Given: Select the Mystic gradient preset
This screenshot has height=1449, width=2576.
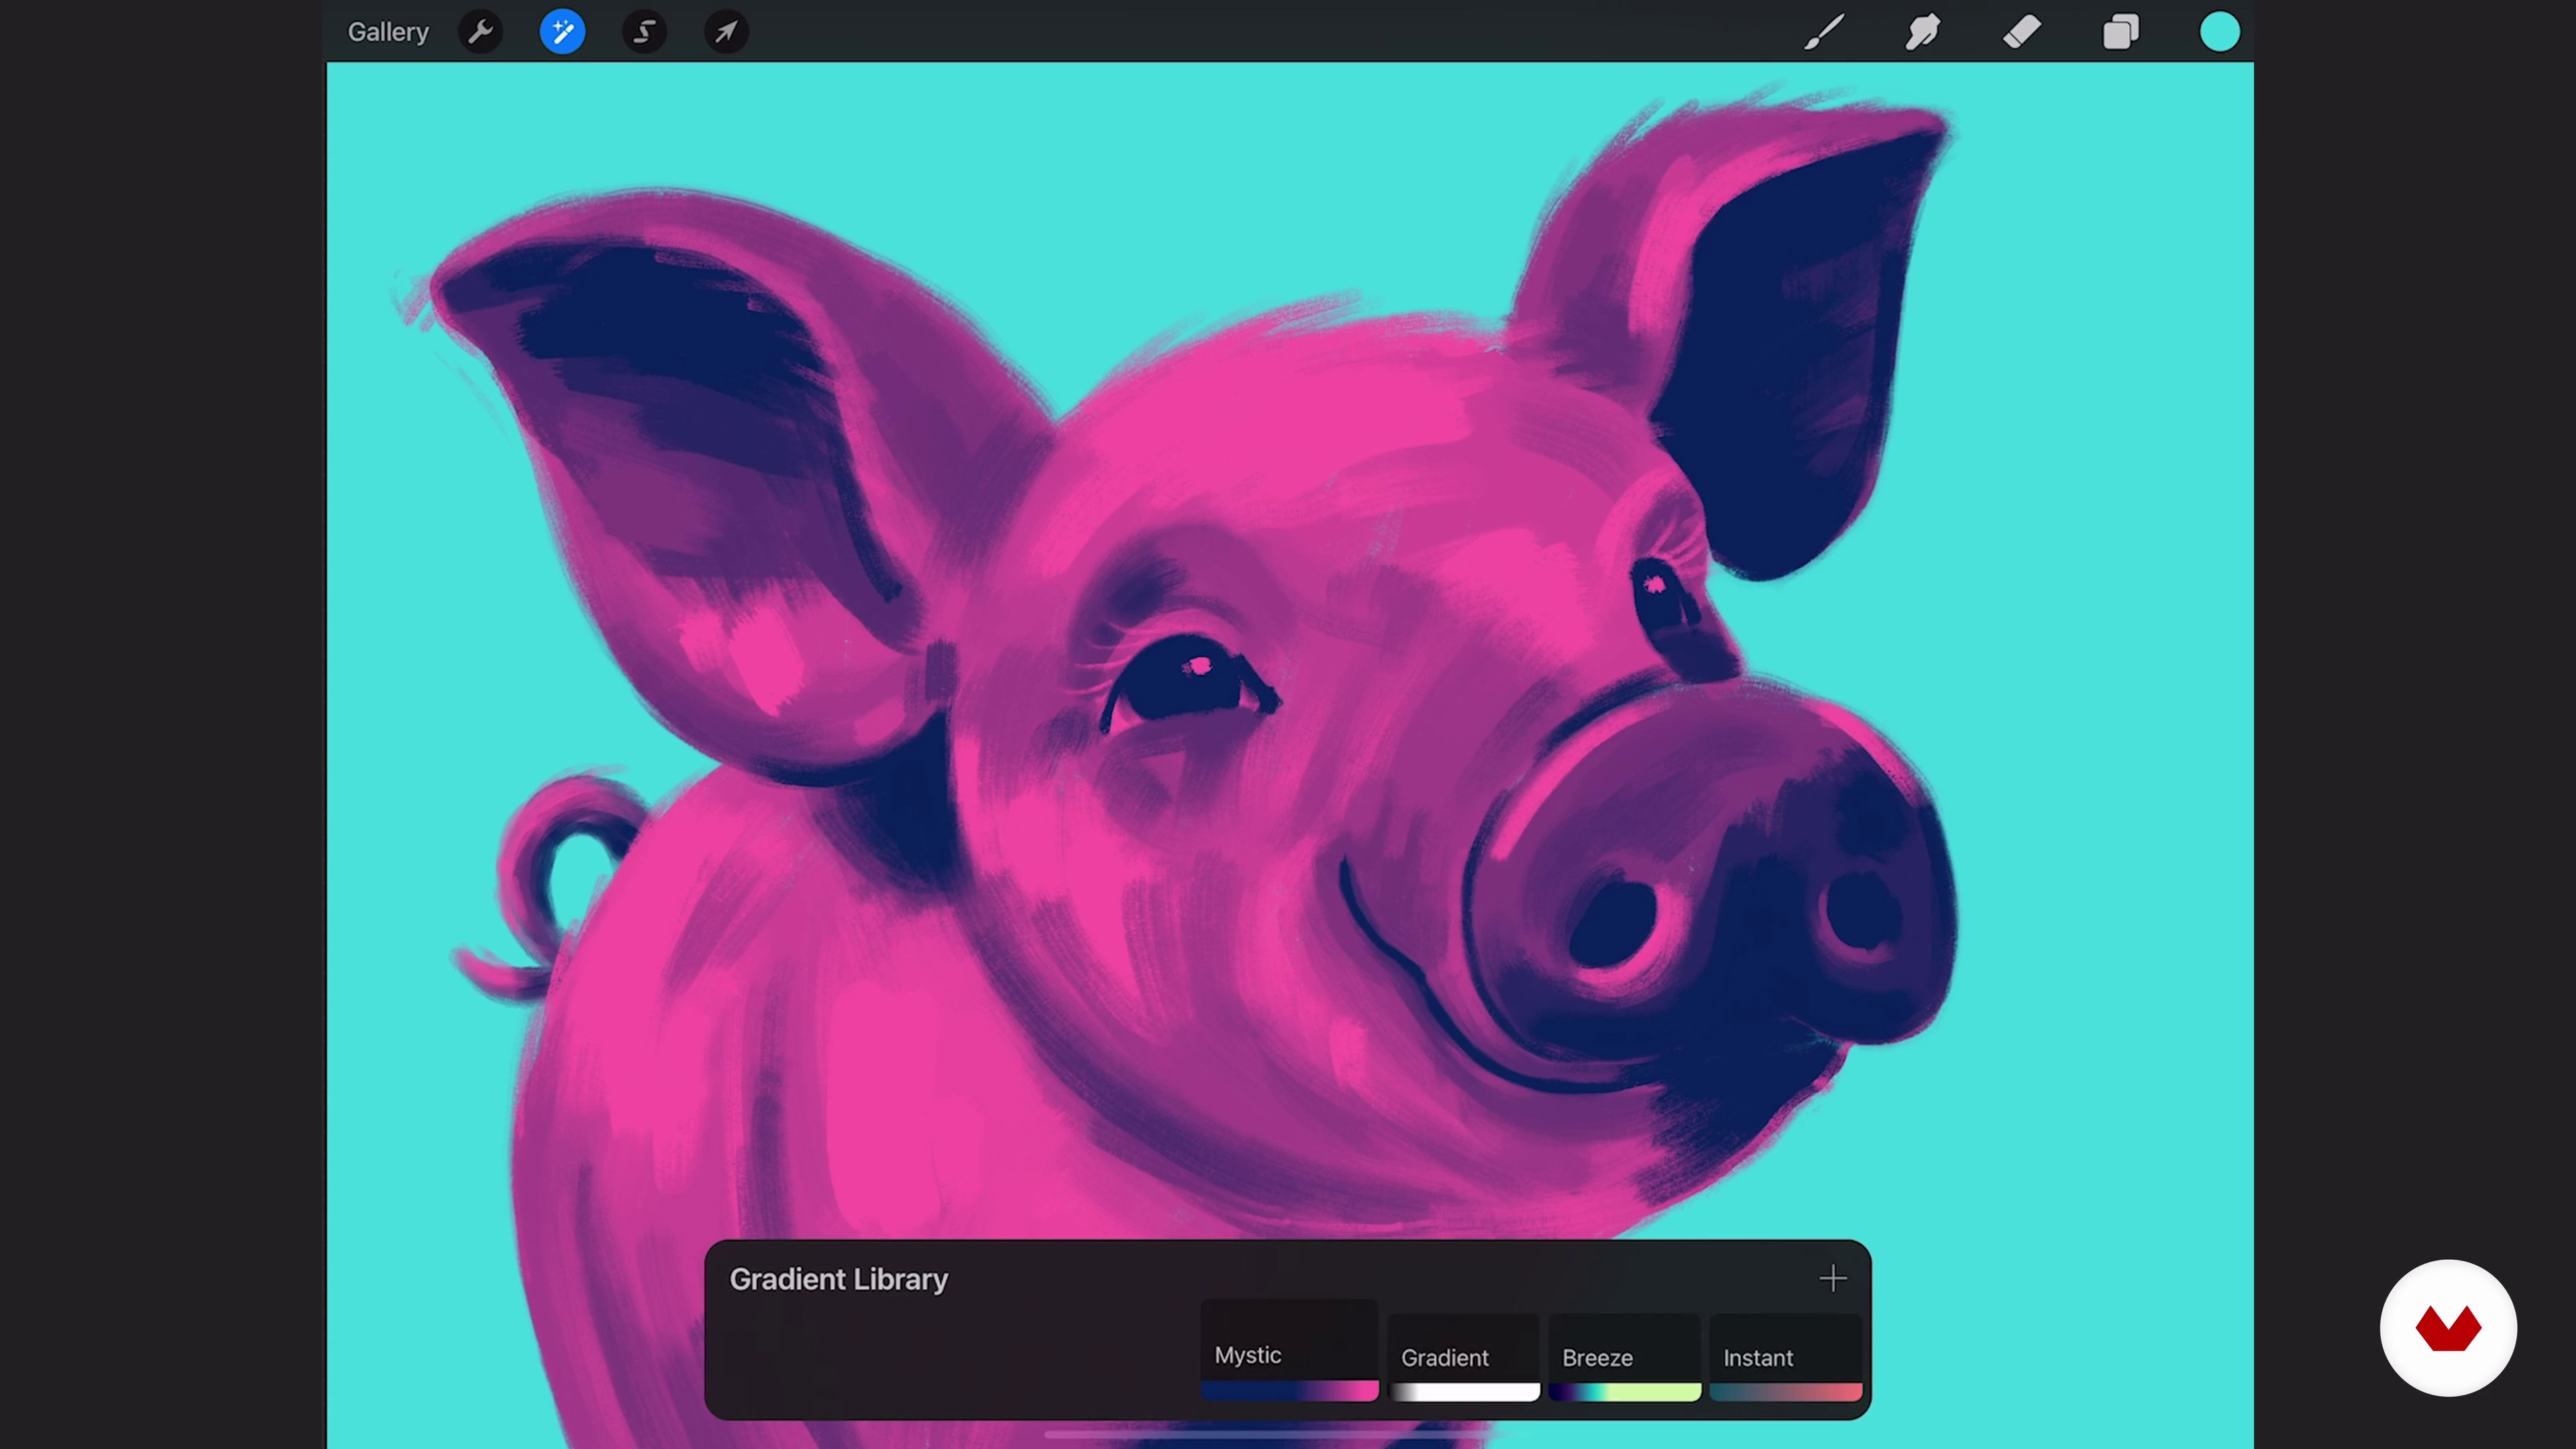Looking at the screenshot, I should 1289,1353.
